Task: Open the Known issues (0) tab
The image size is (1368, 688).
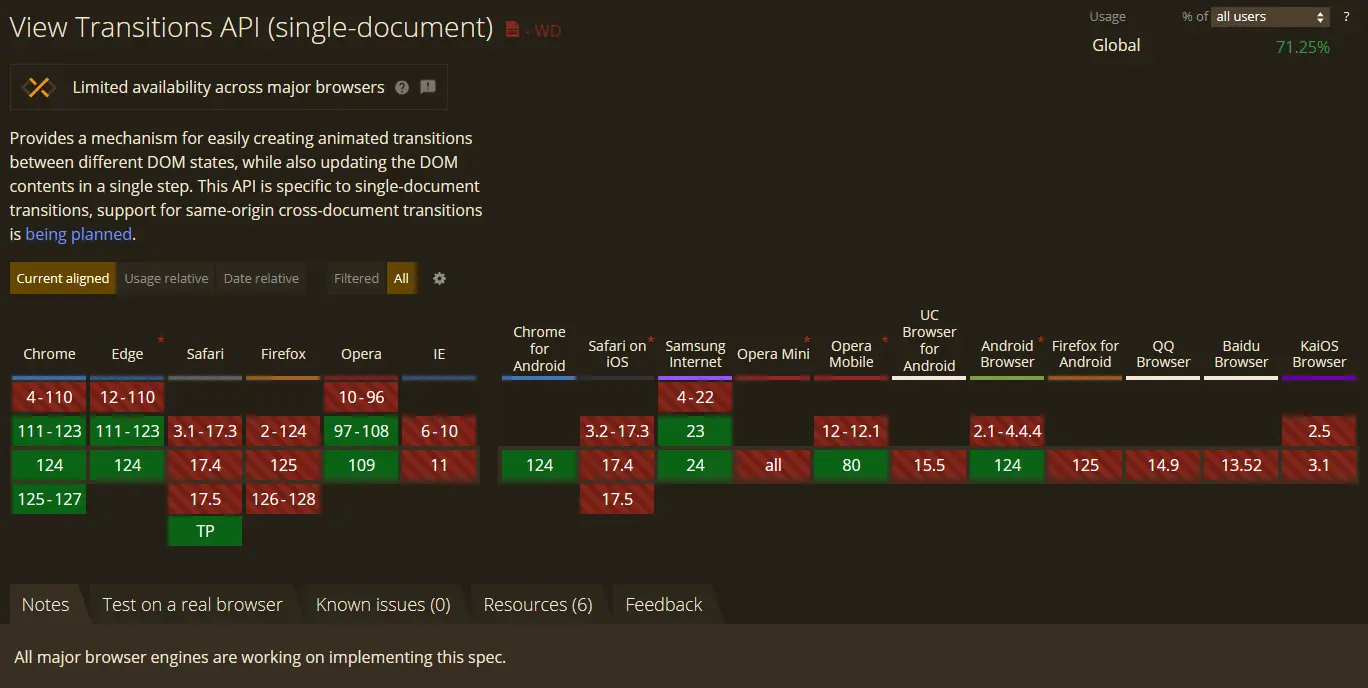Action: pyautogui.click(x=383, y=605)
